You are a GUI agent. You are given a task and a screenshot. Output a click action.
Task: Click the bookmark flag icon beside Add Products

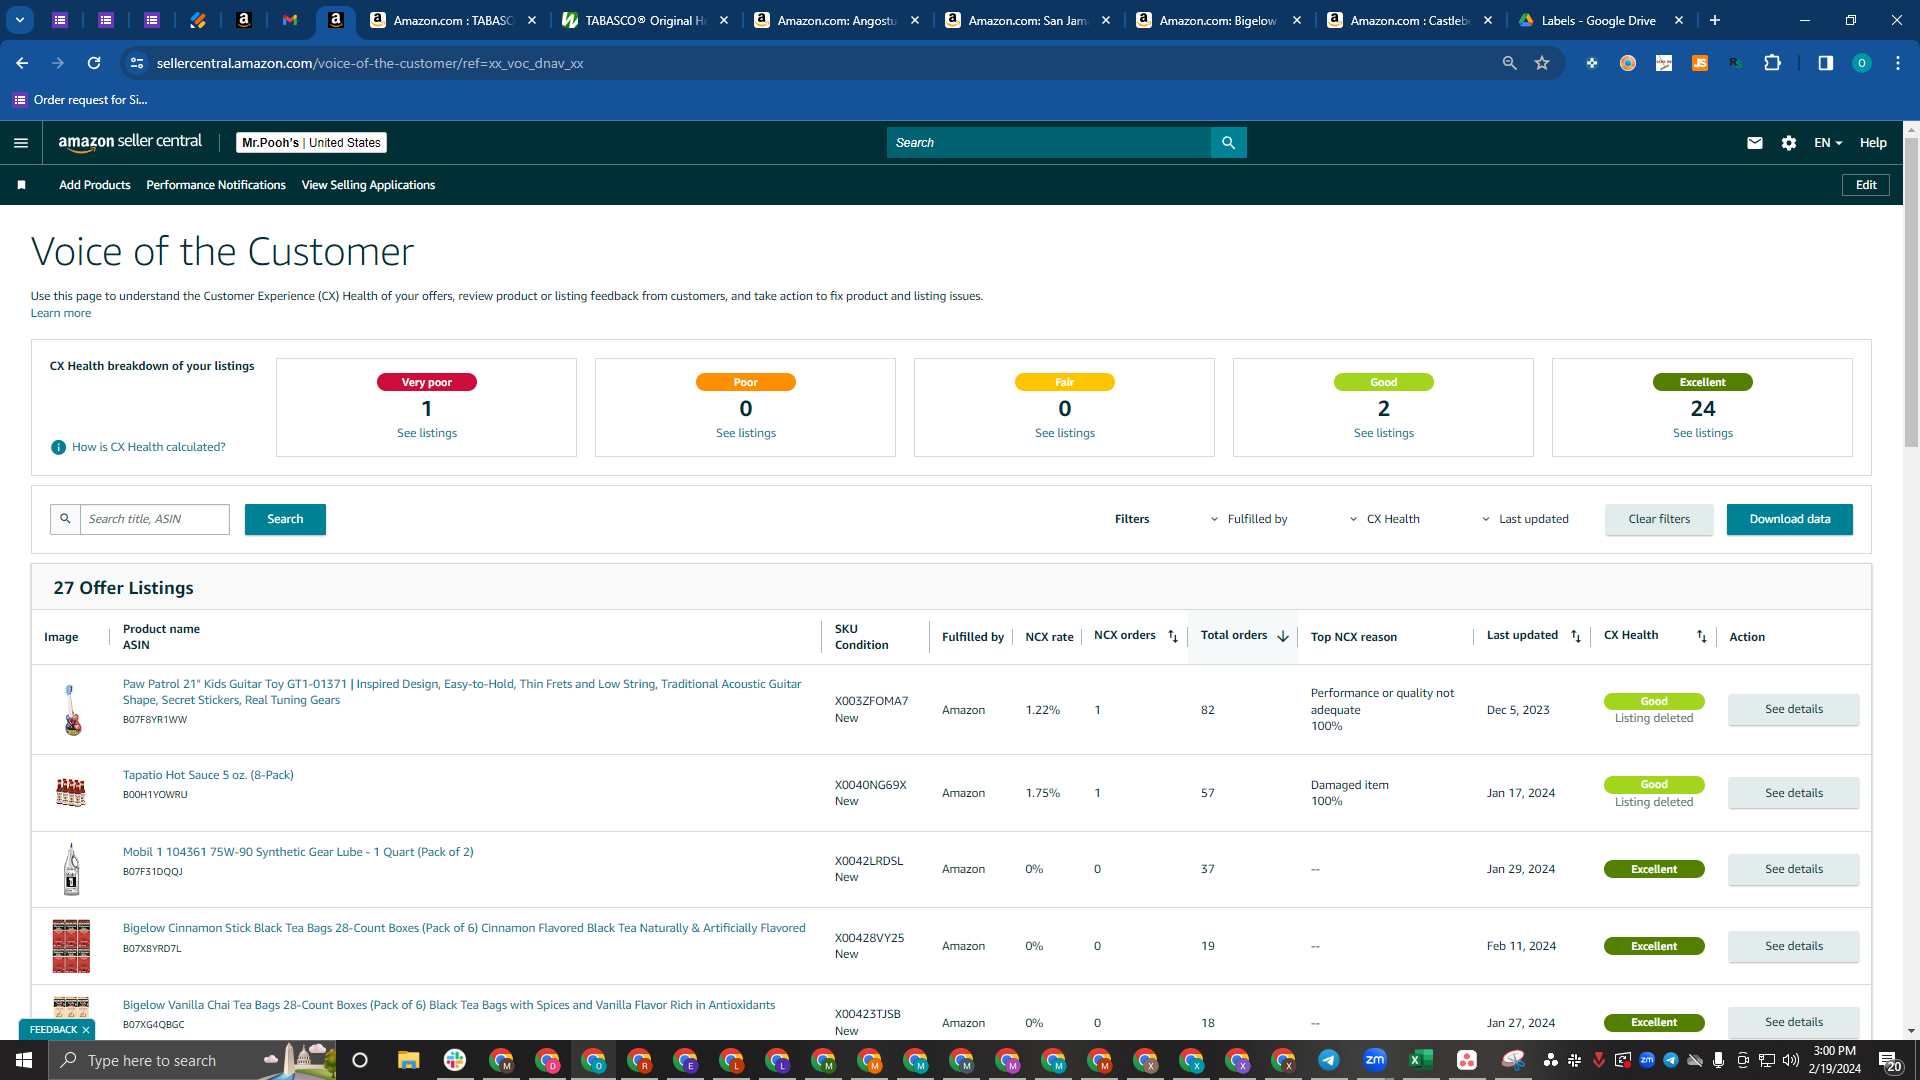tap(22, 185)
